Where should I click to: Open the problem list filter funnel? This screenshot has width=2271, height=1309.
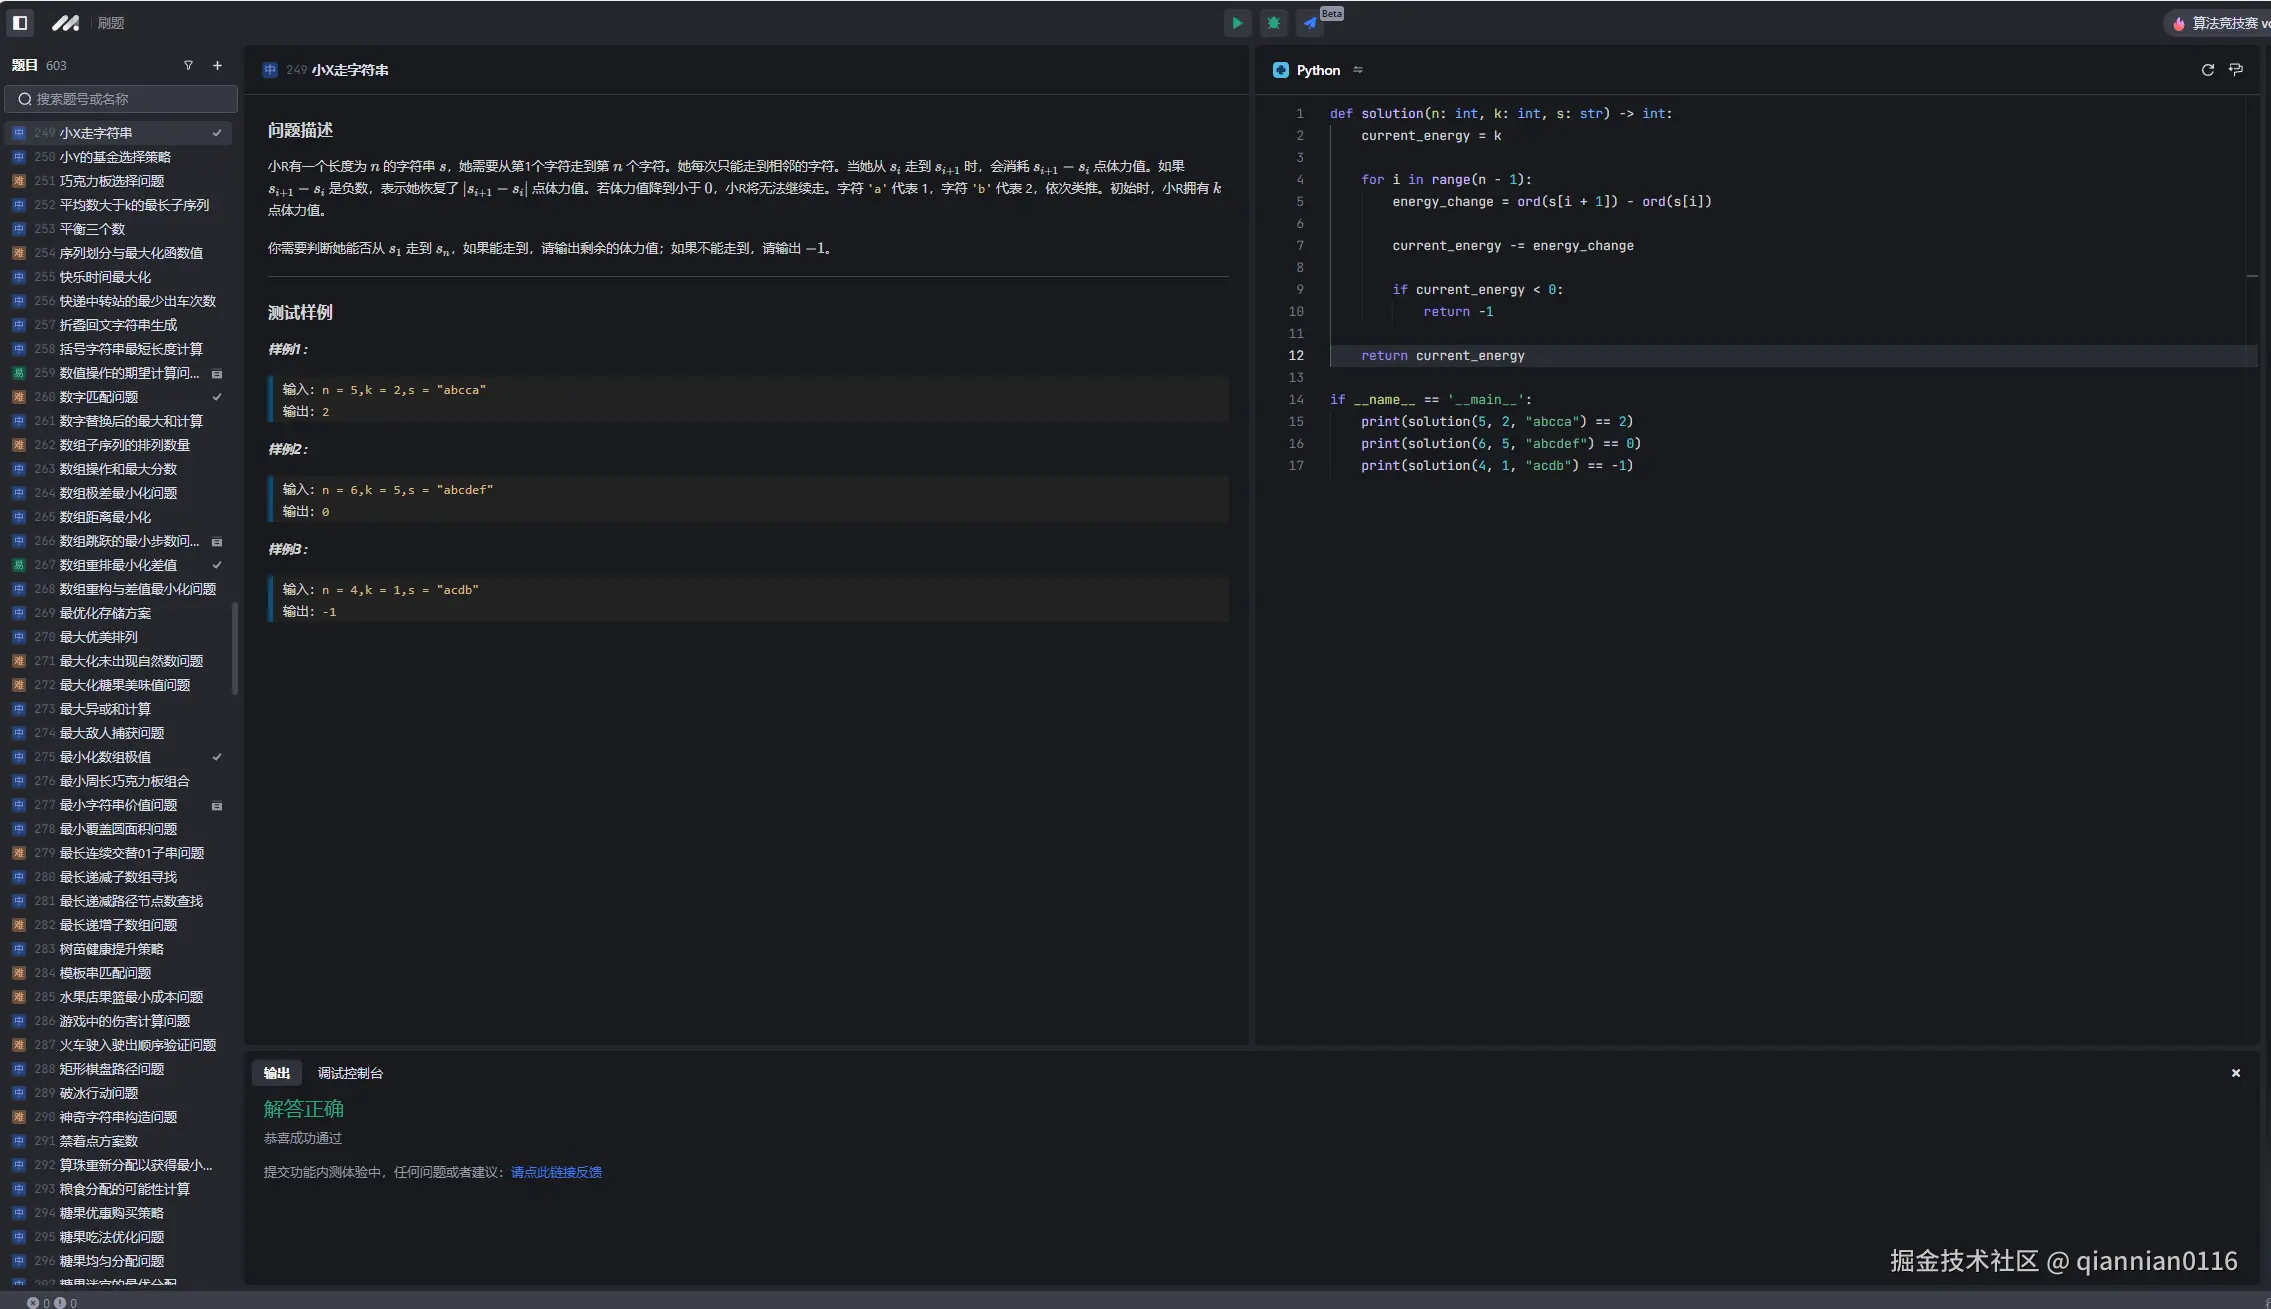pyautogui.click(x=188, y=65)
